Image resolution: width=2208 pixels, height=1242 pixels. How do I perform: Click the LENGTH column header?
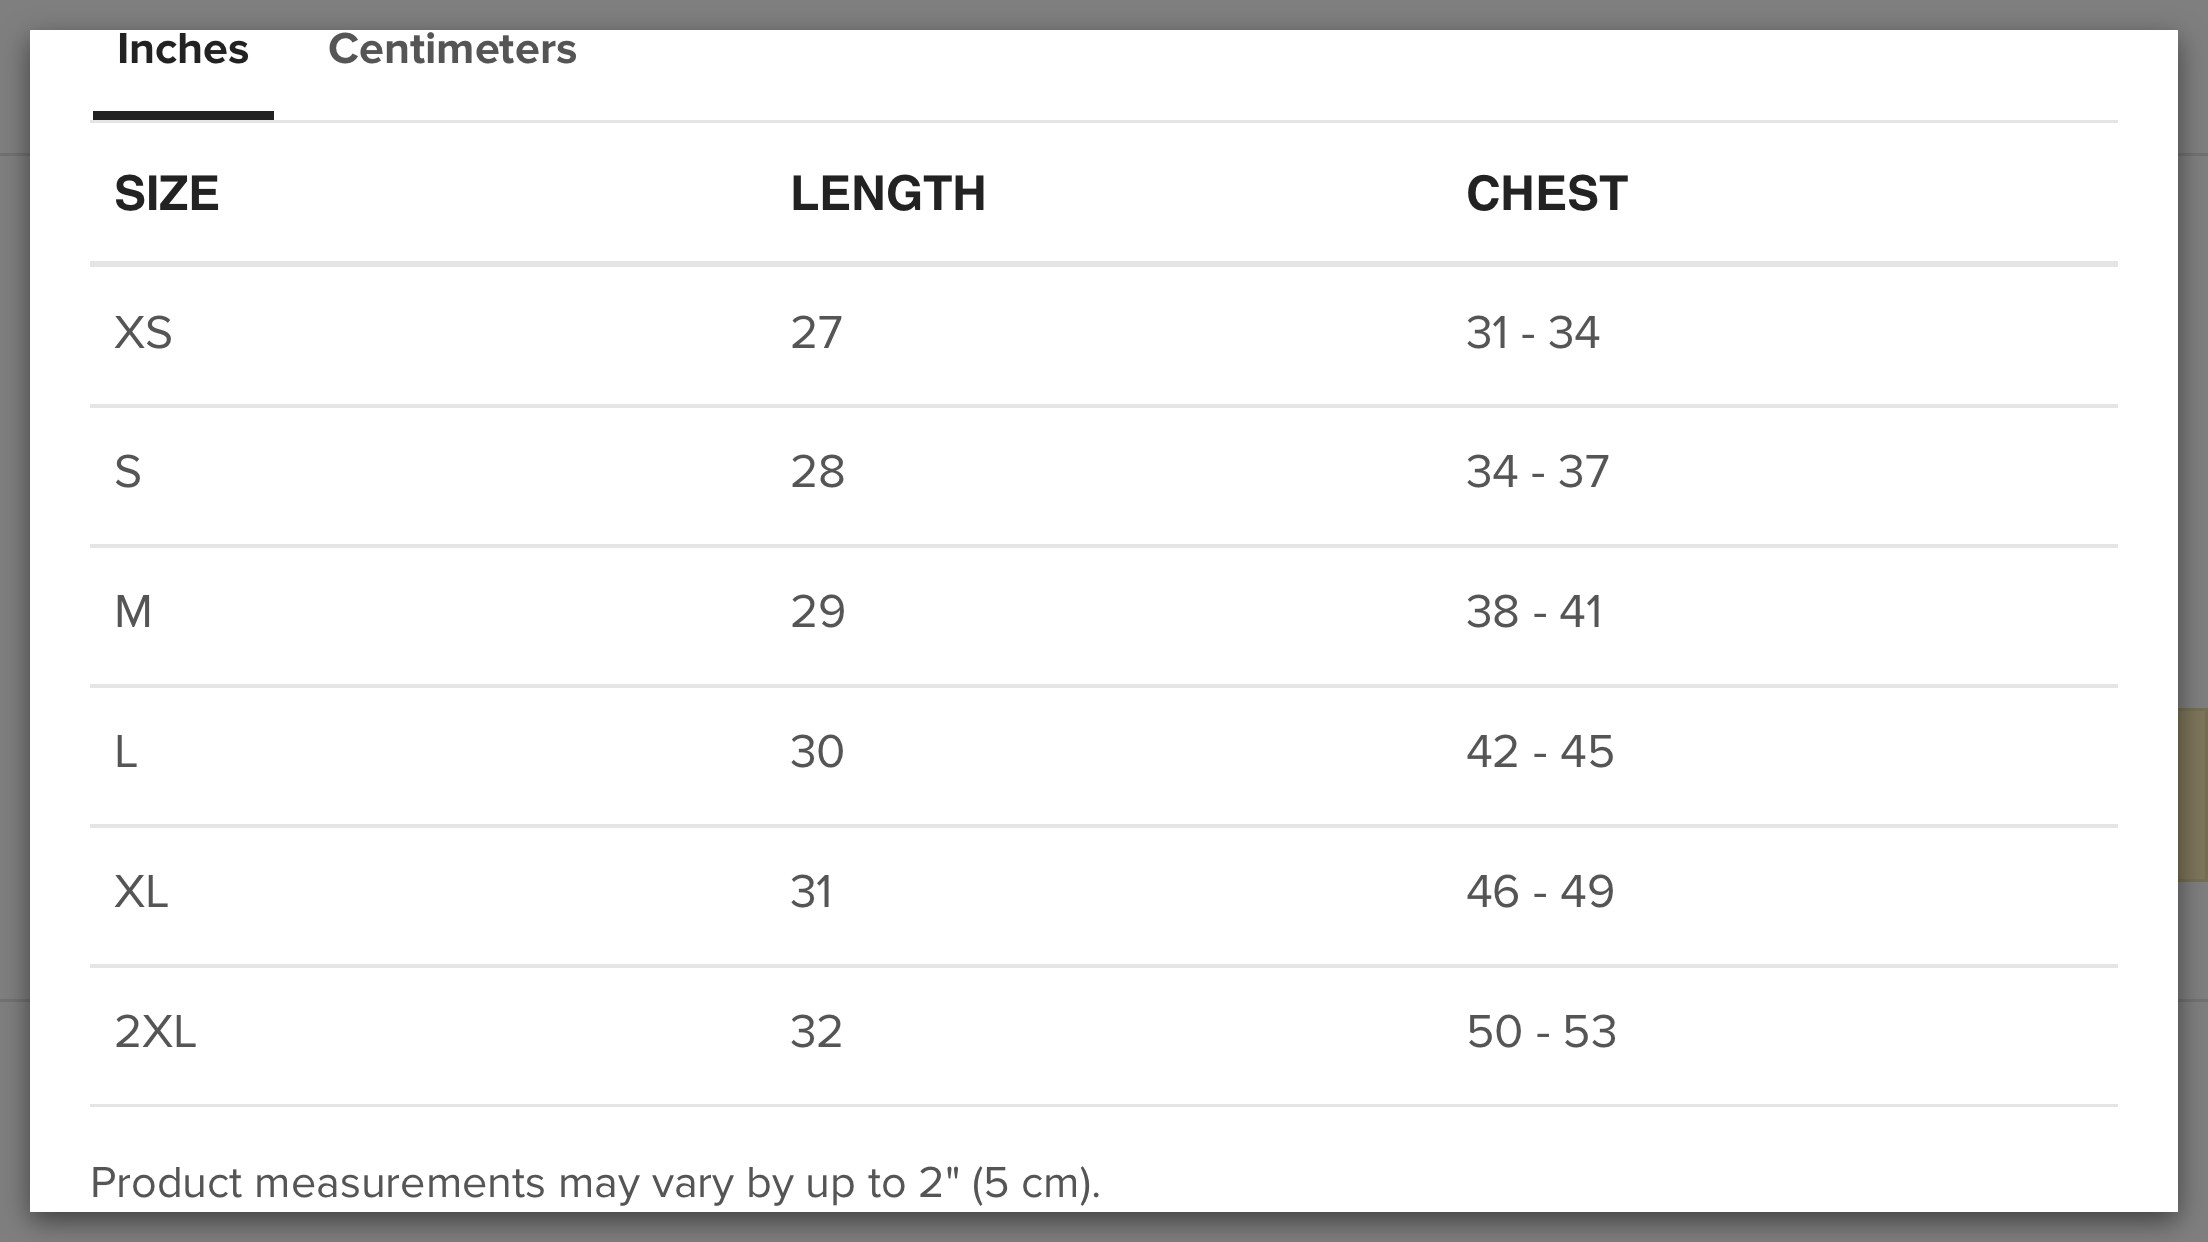pos(888,193)
